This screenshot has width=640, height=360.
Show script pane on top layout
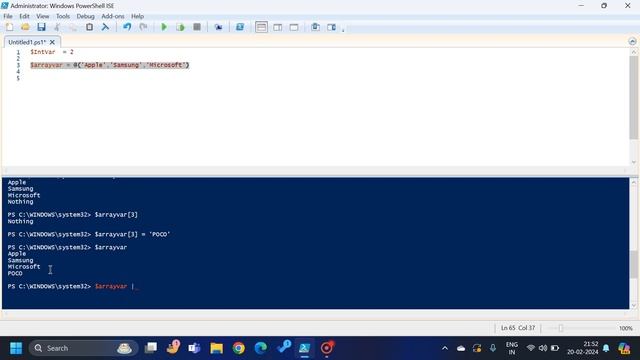point(261,27)
